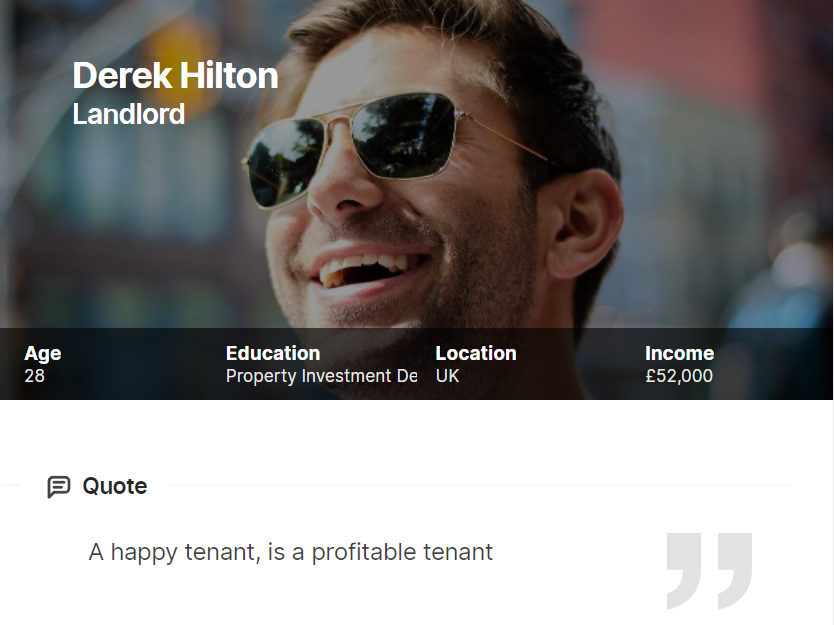Select the £52,000 income value

click(x=679, y=376)
